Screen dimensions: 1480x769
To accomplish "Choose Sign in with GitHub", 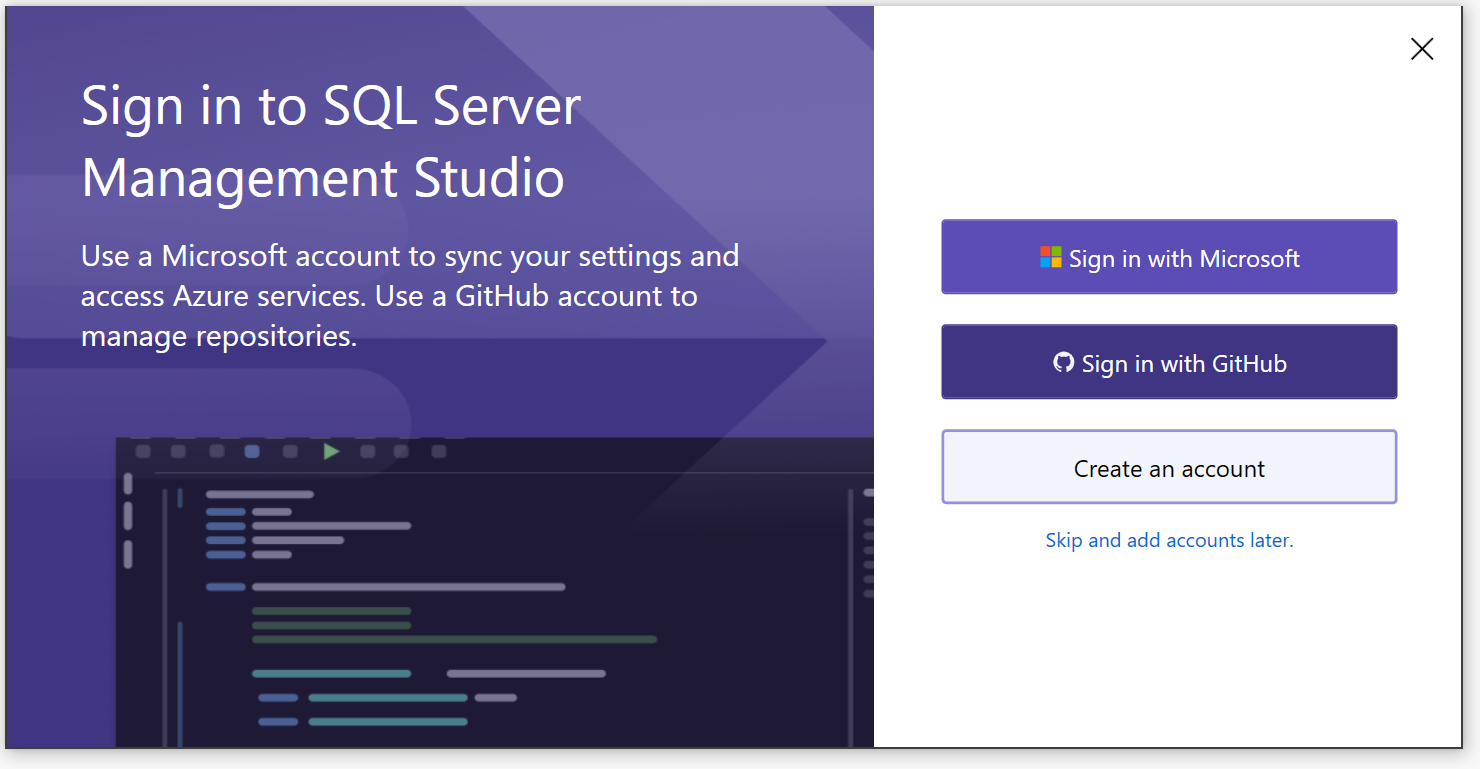I will click(1169, 362).
